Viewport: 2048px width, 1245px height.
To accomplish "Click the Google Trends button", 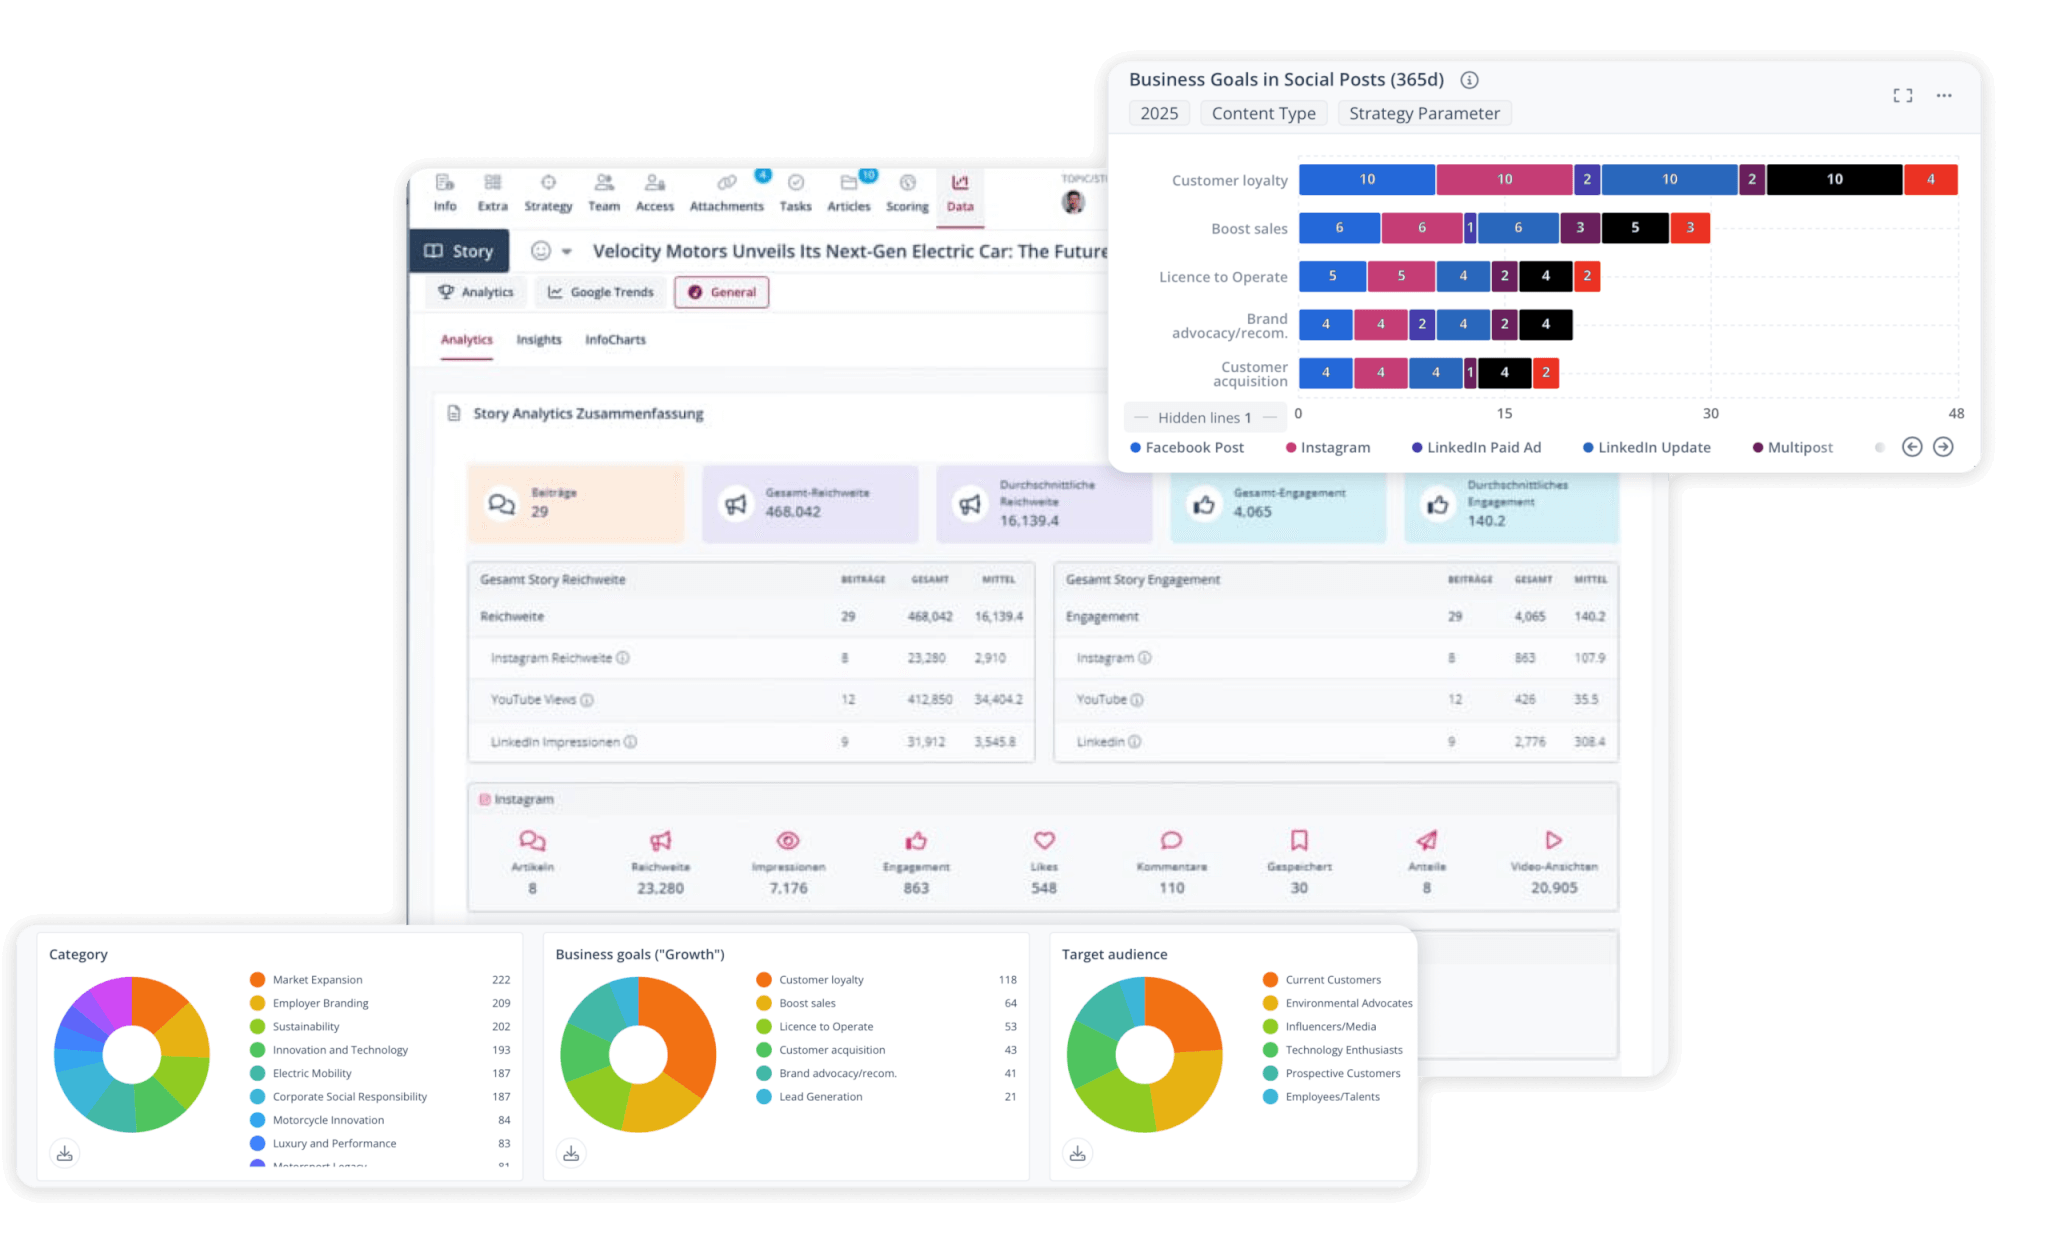I will [601, 292].
